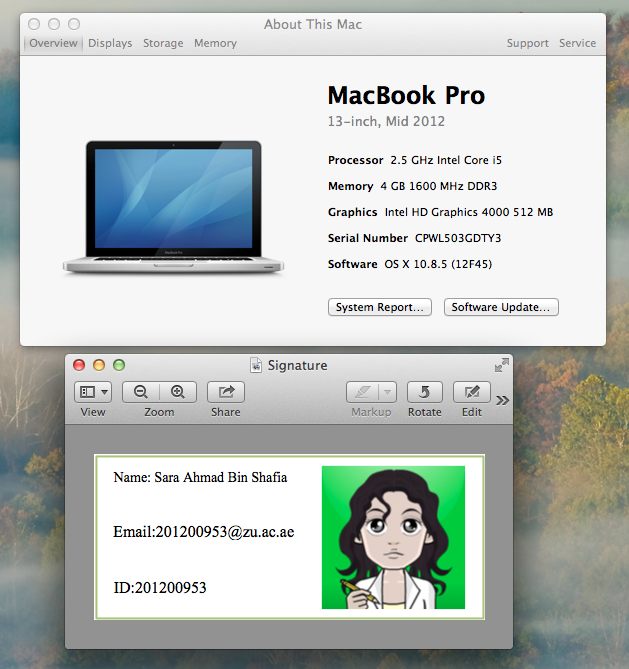629x669 pixels.
Task: Close the About This Mac window
Action: point(34,24)
